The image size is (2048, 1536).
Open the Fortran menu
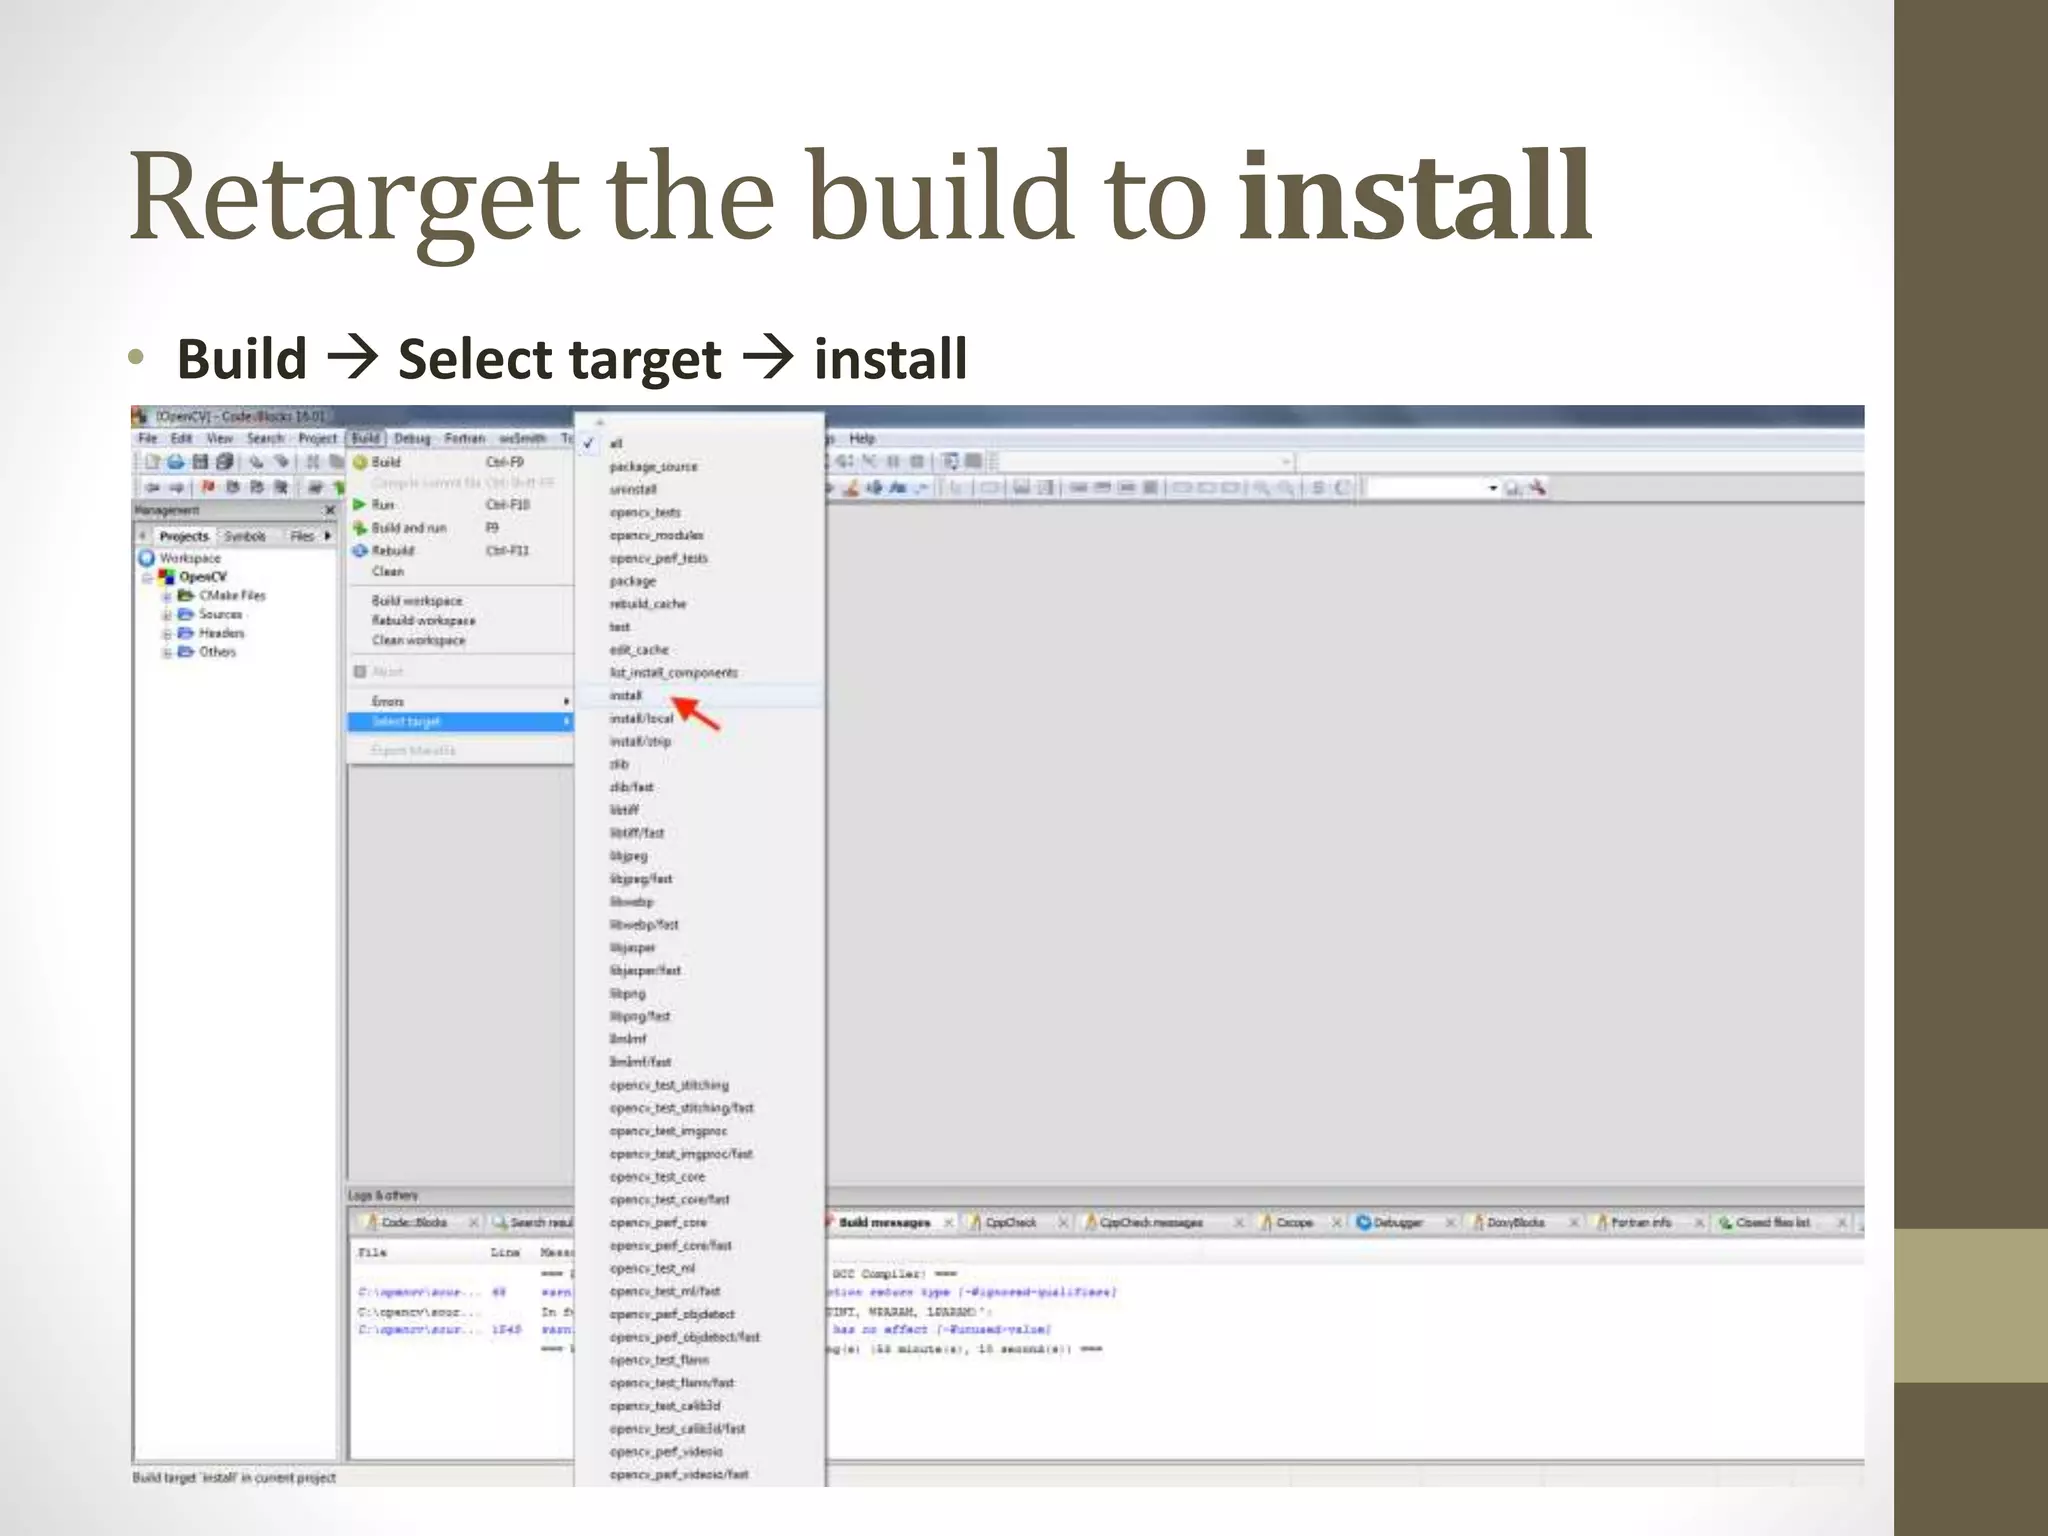point(465,438)
